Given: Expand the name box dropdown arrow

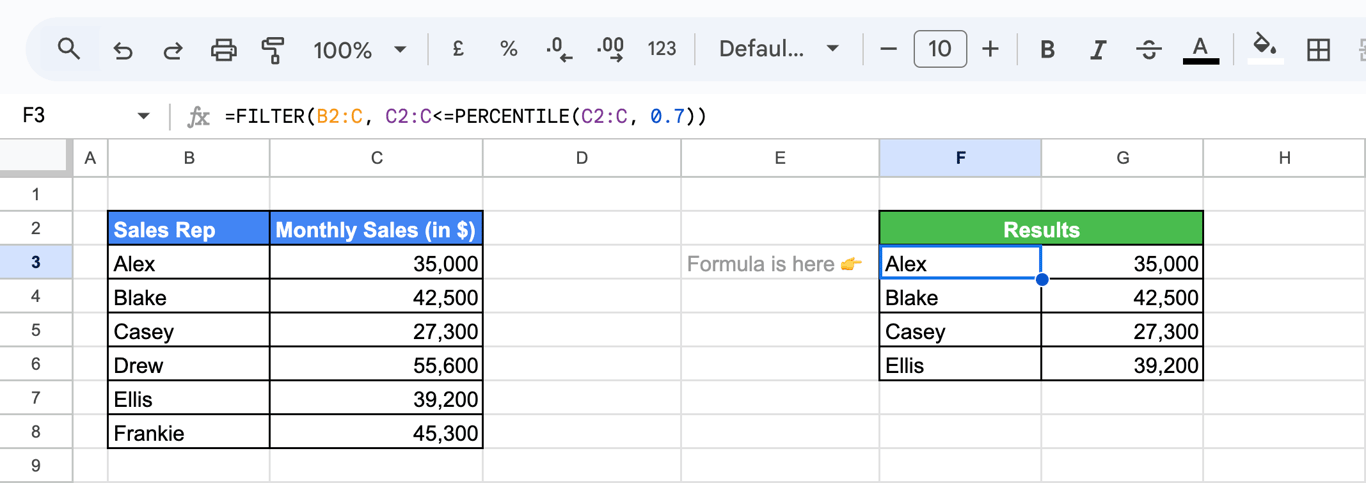Looking at the screenshot, I should (x=143, y=117).
